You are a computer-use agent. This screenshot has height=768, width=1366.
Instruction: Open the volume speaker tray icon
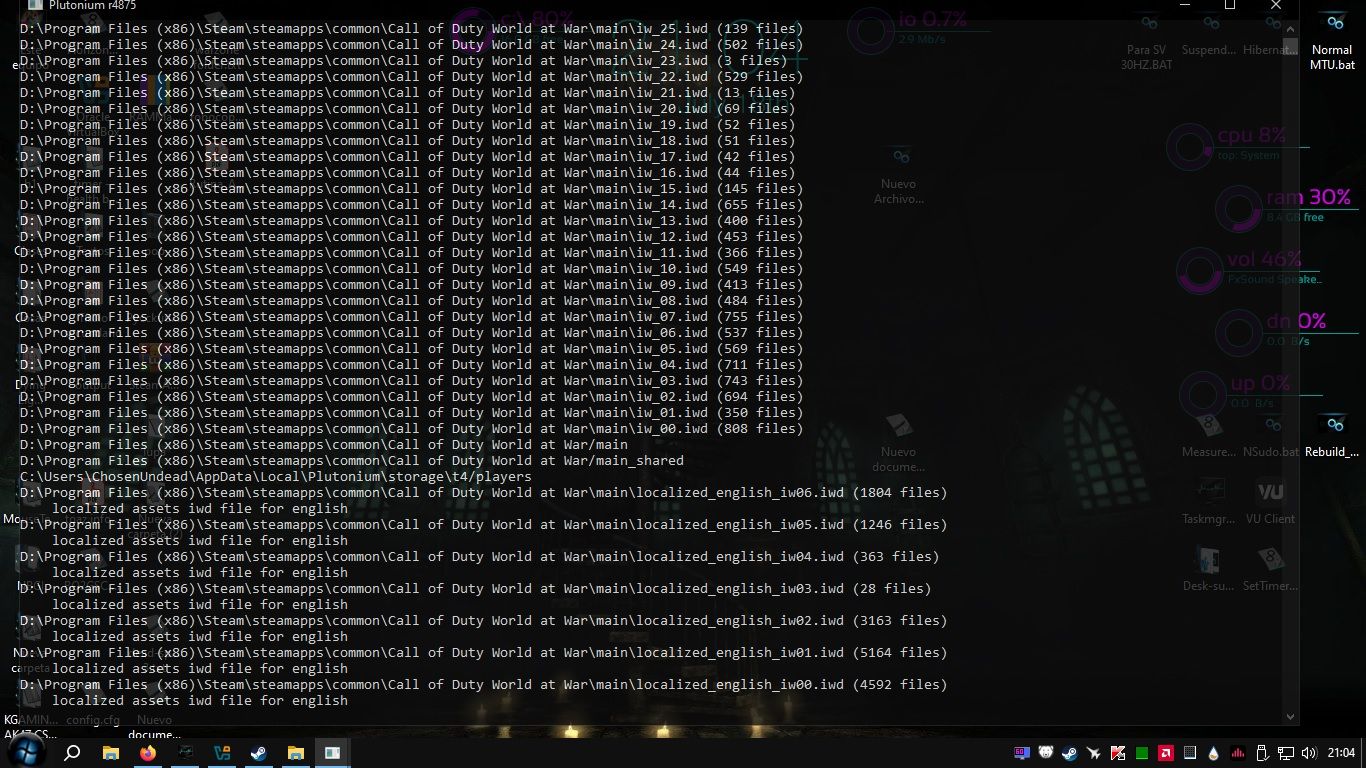click(1309, 753)
